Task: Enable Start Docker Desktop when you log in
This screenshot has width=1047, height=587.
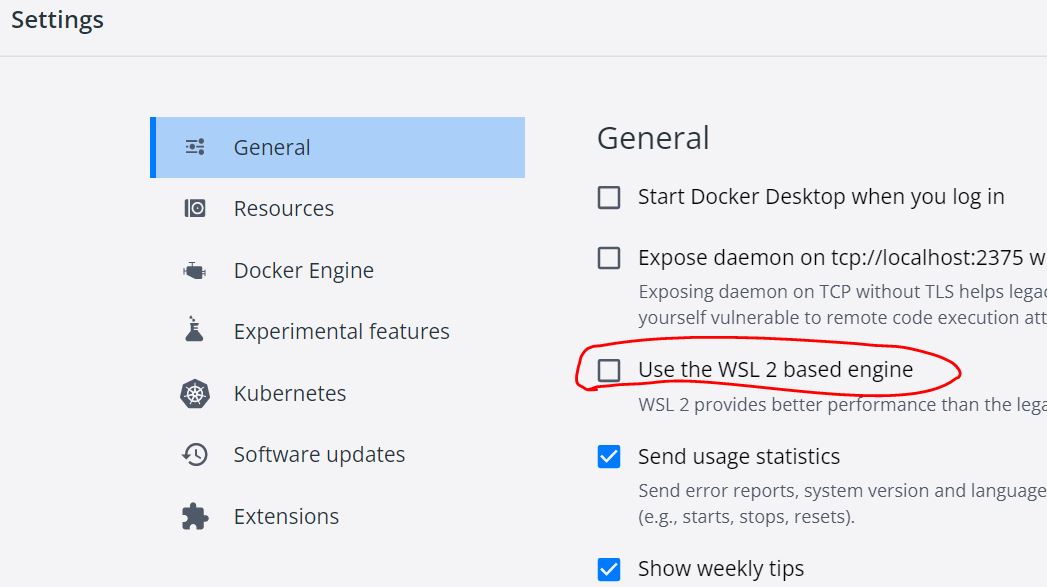Action: pyautogui.click(x=609, y=197)
